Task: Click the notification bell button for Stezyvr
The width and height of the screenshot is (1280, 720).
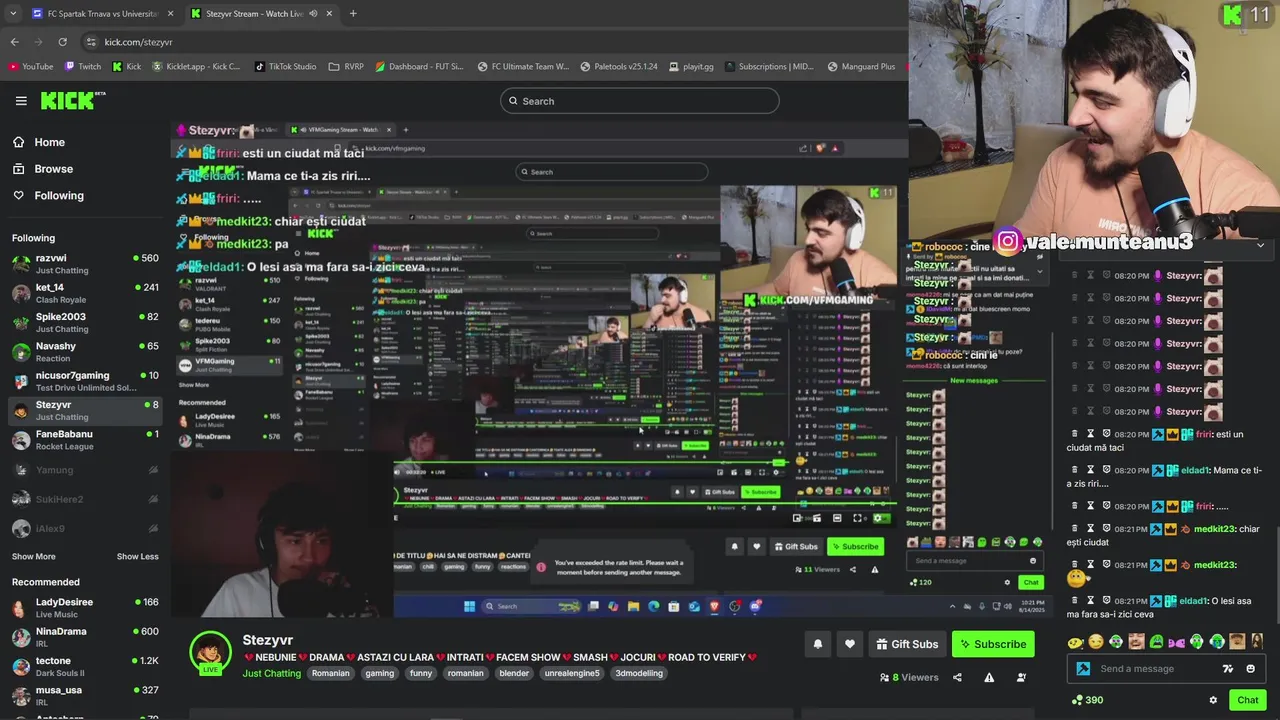Action: coord(817,644)
